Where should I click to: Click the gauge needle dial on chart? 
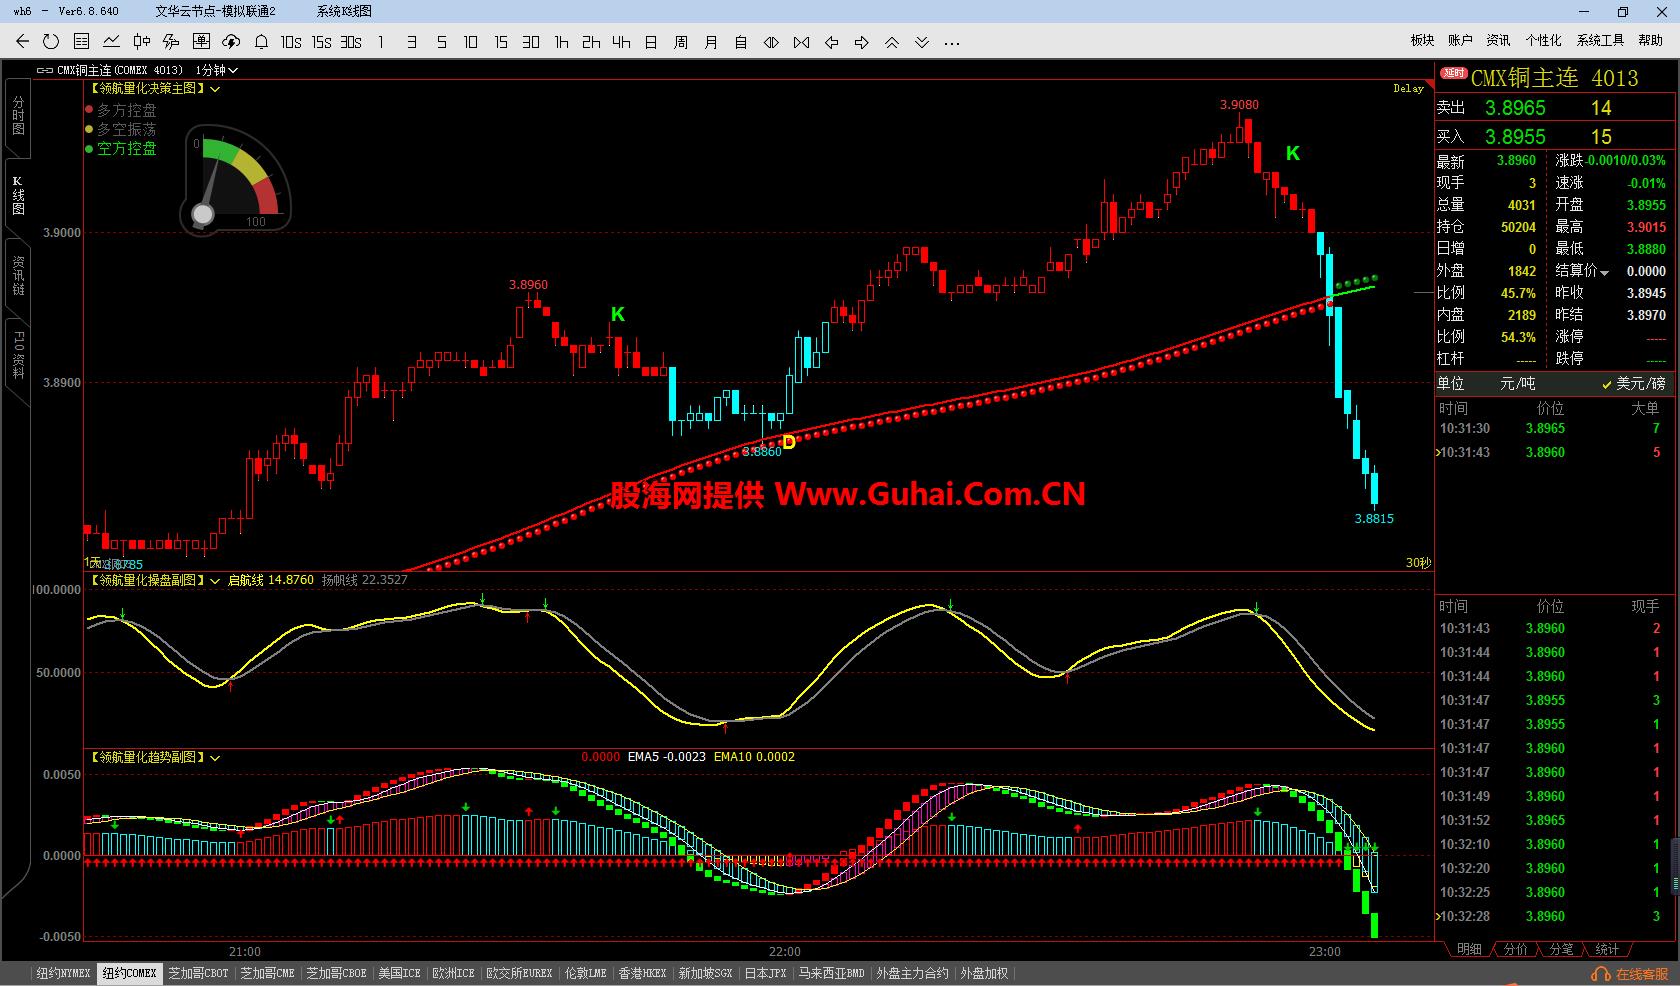click(x=203, y=213)
